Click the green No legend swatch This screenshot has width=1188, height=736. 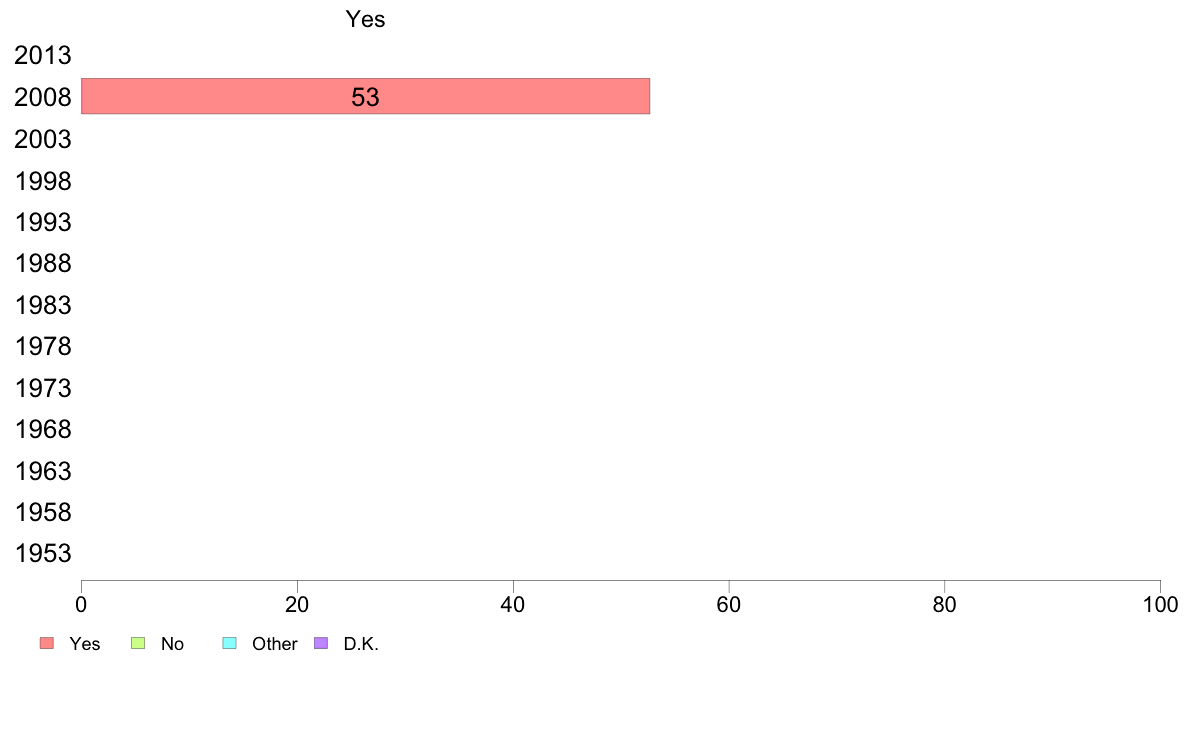[x=138, y=643]
